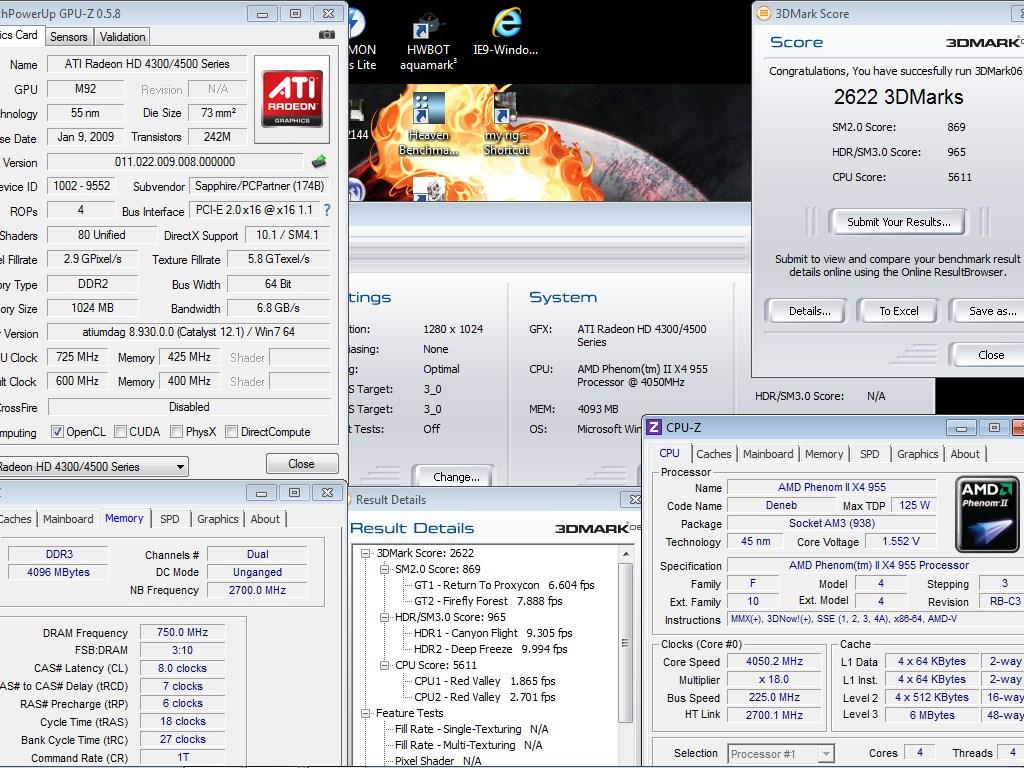Viewport: 1024px width, 768px height.
Task: Open the Radeon HD 4300/4500 Series dropdown
Action: 93,466
